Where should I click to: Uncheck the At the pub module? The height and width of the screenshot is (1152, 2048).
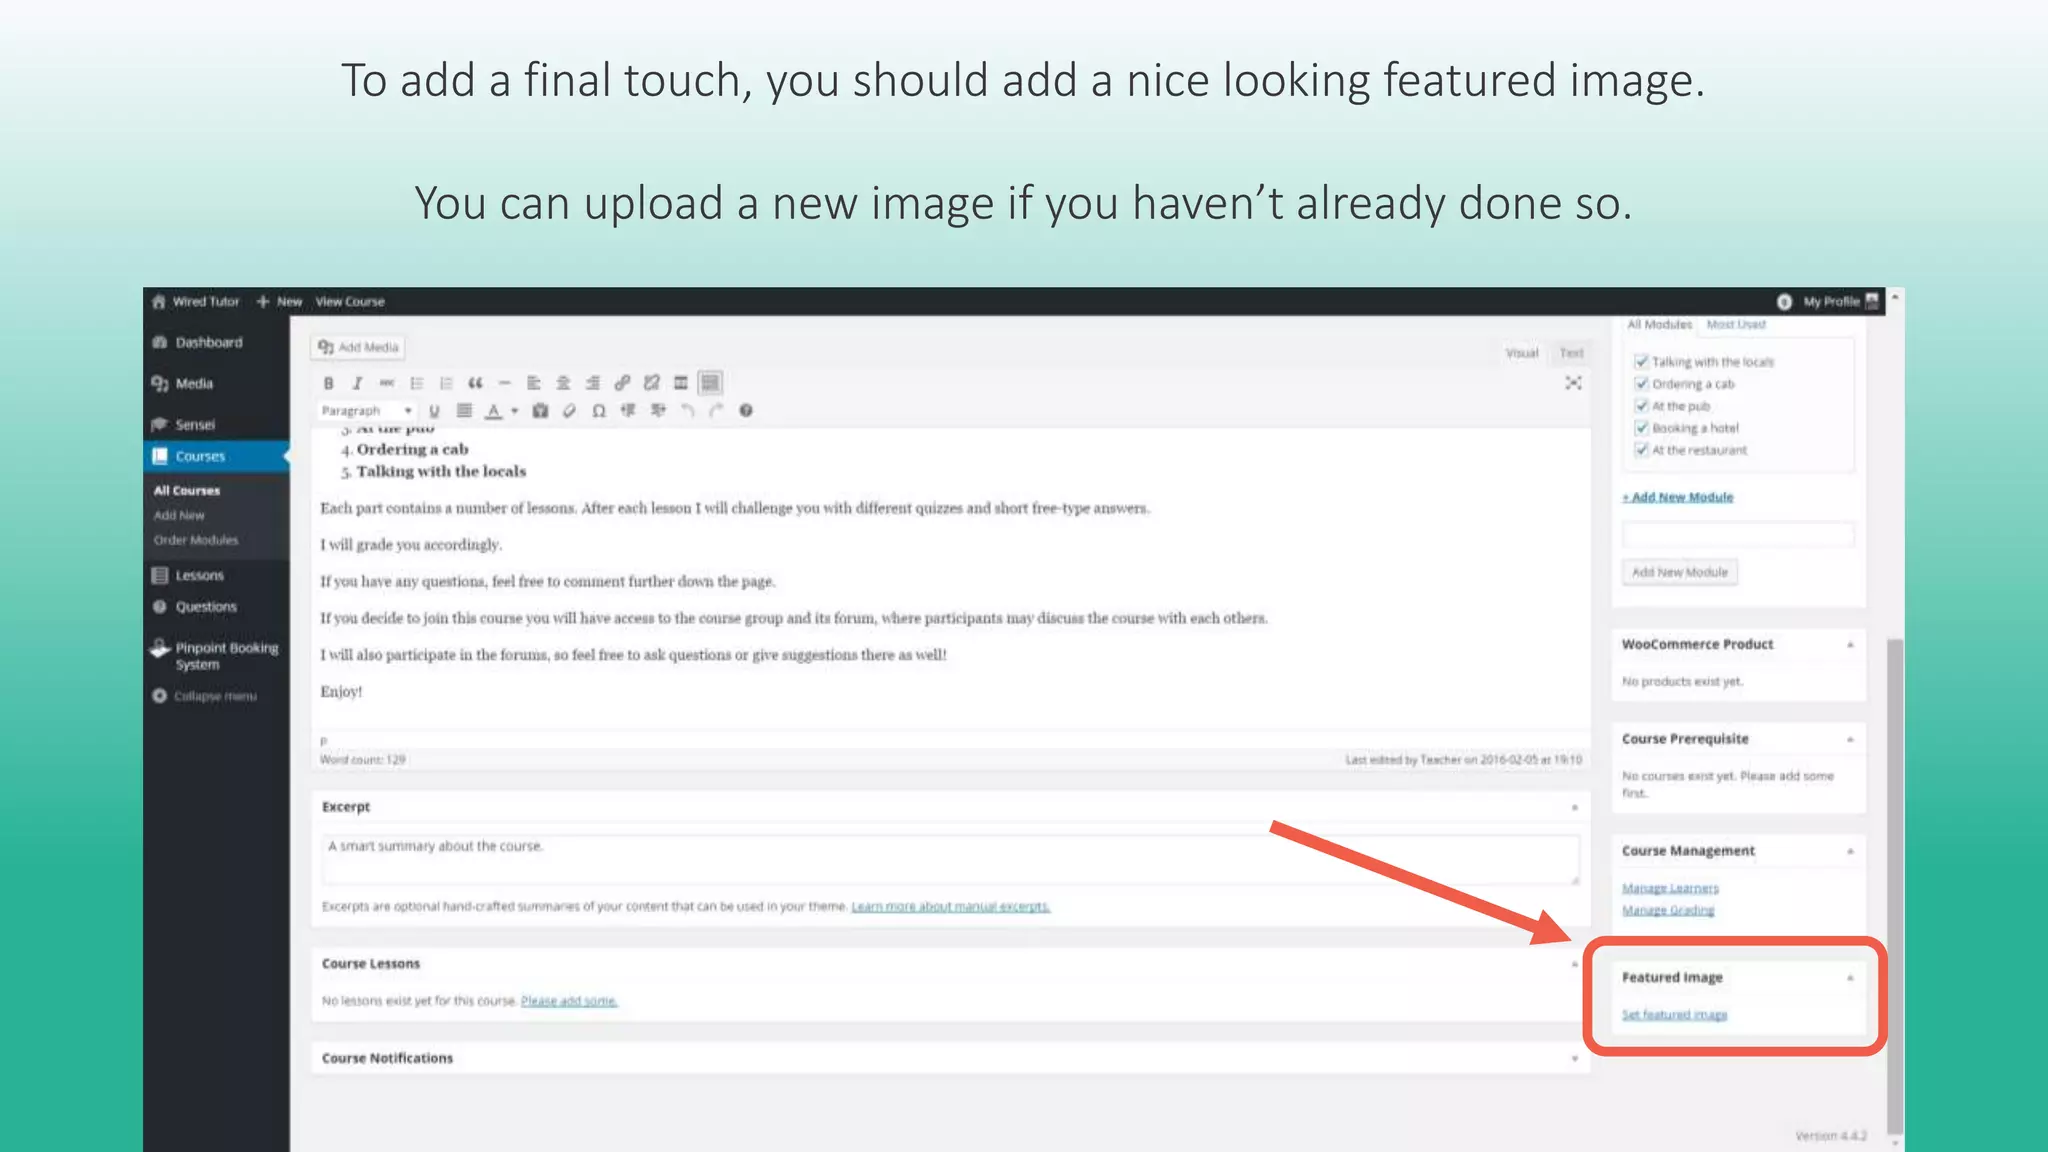pos(1641,406)
